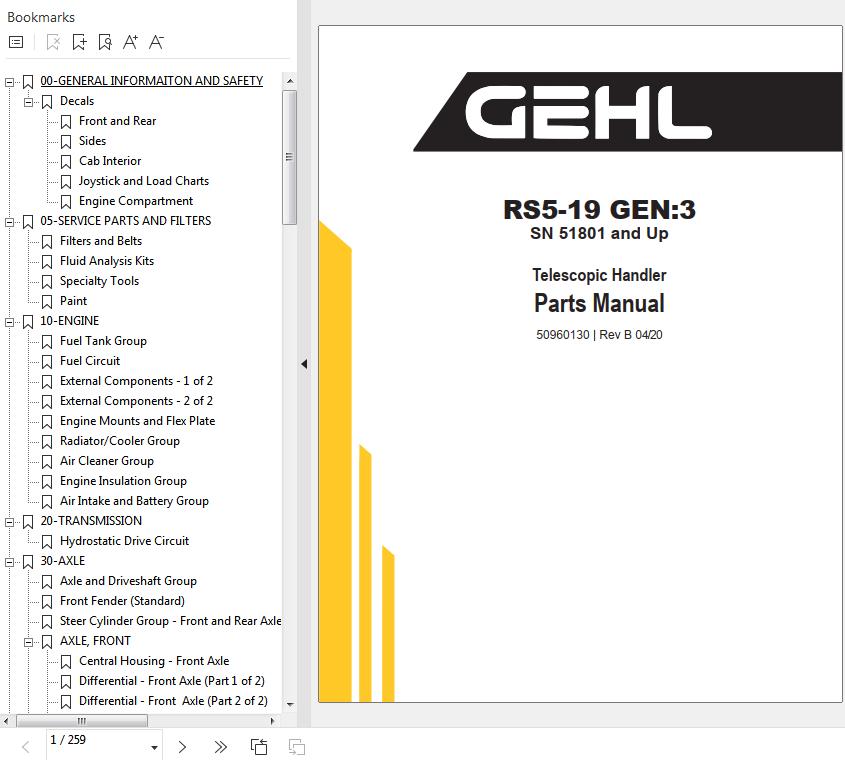Add a new bookmark with plus icon
This screenshot has height=760, width=845.
coord(79,42)
